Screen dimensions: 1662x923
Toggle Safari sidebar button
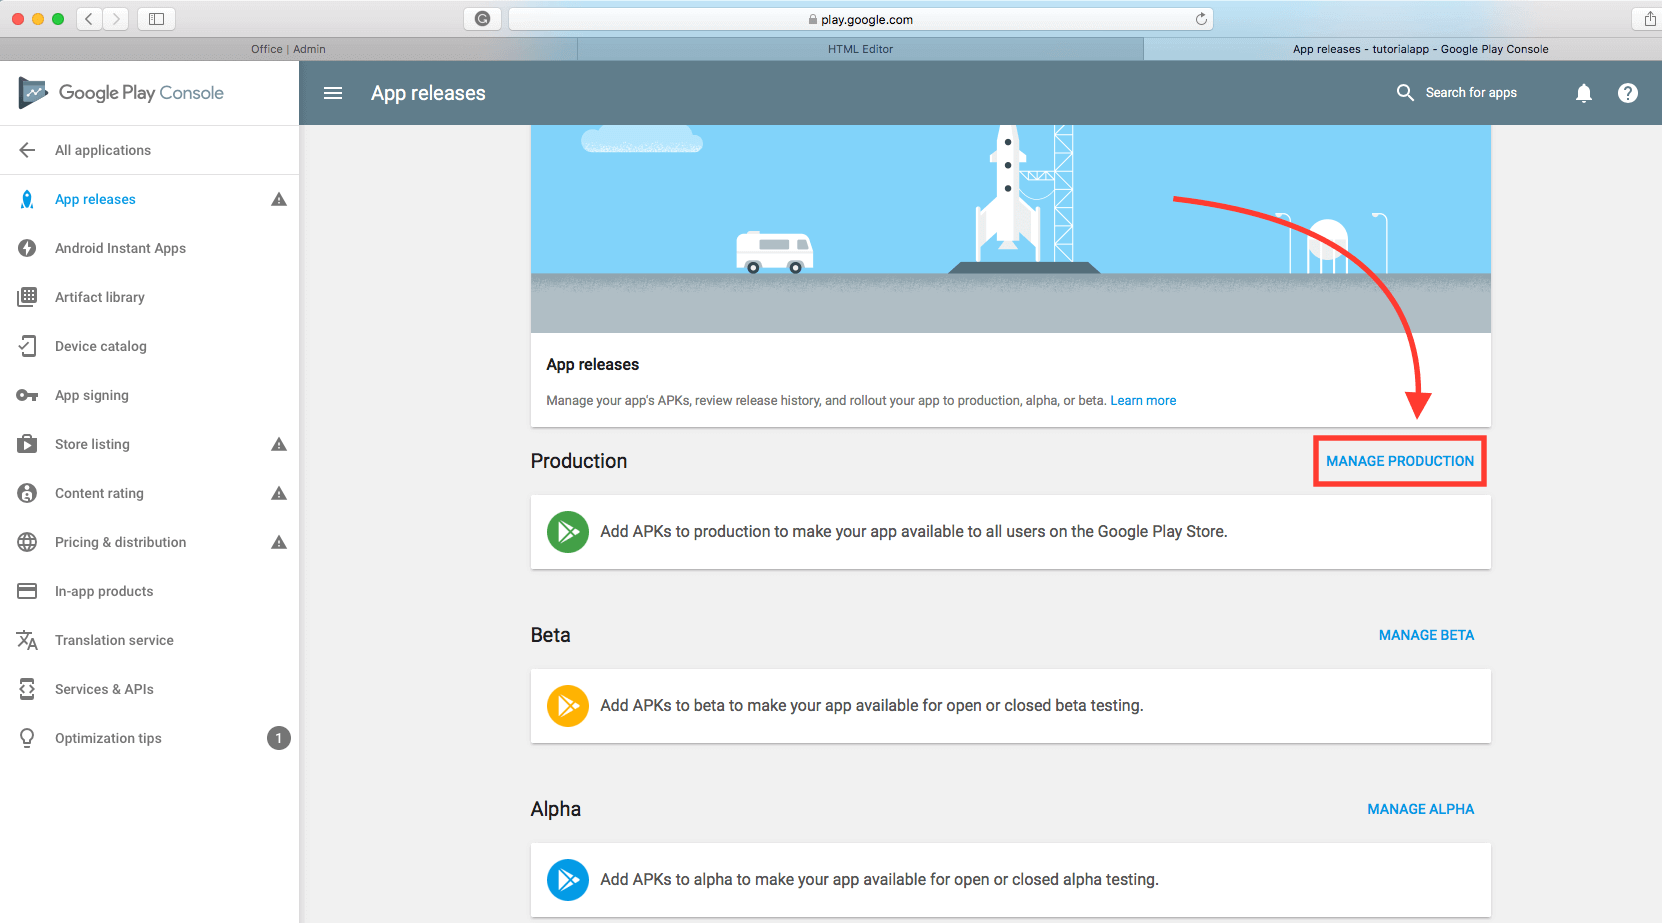pos(156,18)
